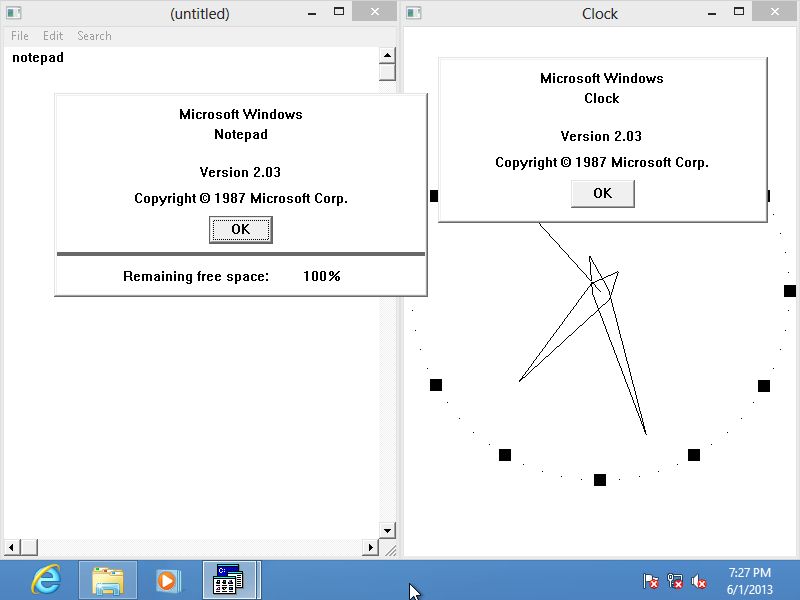The image size is (800, 600).
Task: Click the Notepad vertical scroll thumb
Action: (387, 72)
